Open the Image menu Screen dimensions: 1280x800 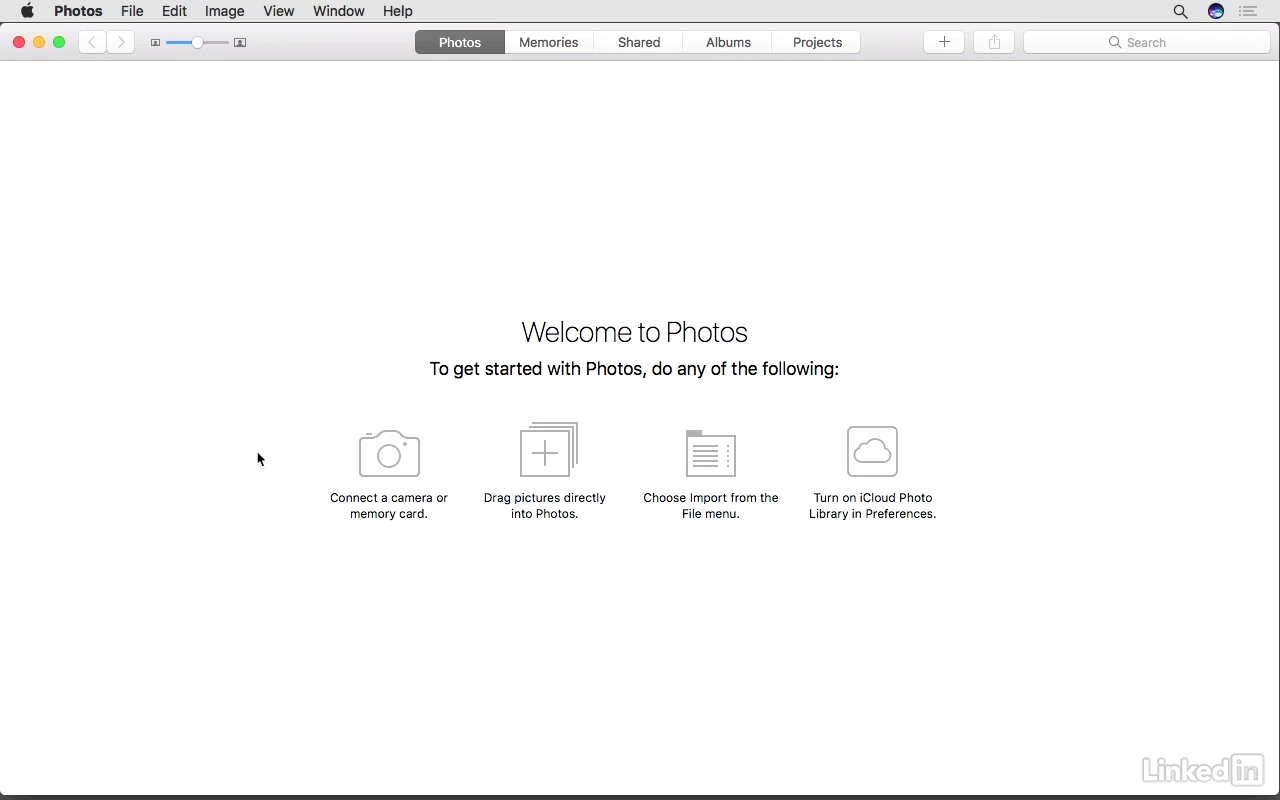(x=224, y=11)
